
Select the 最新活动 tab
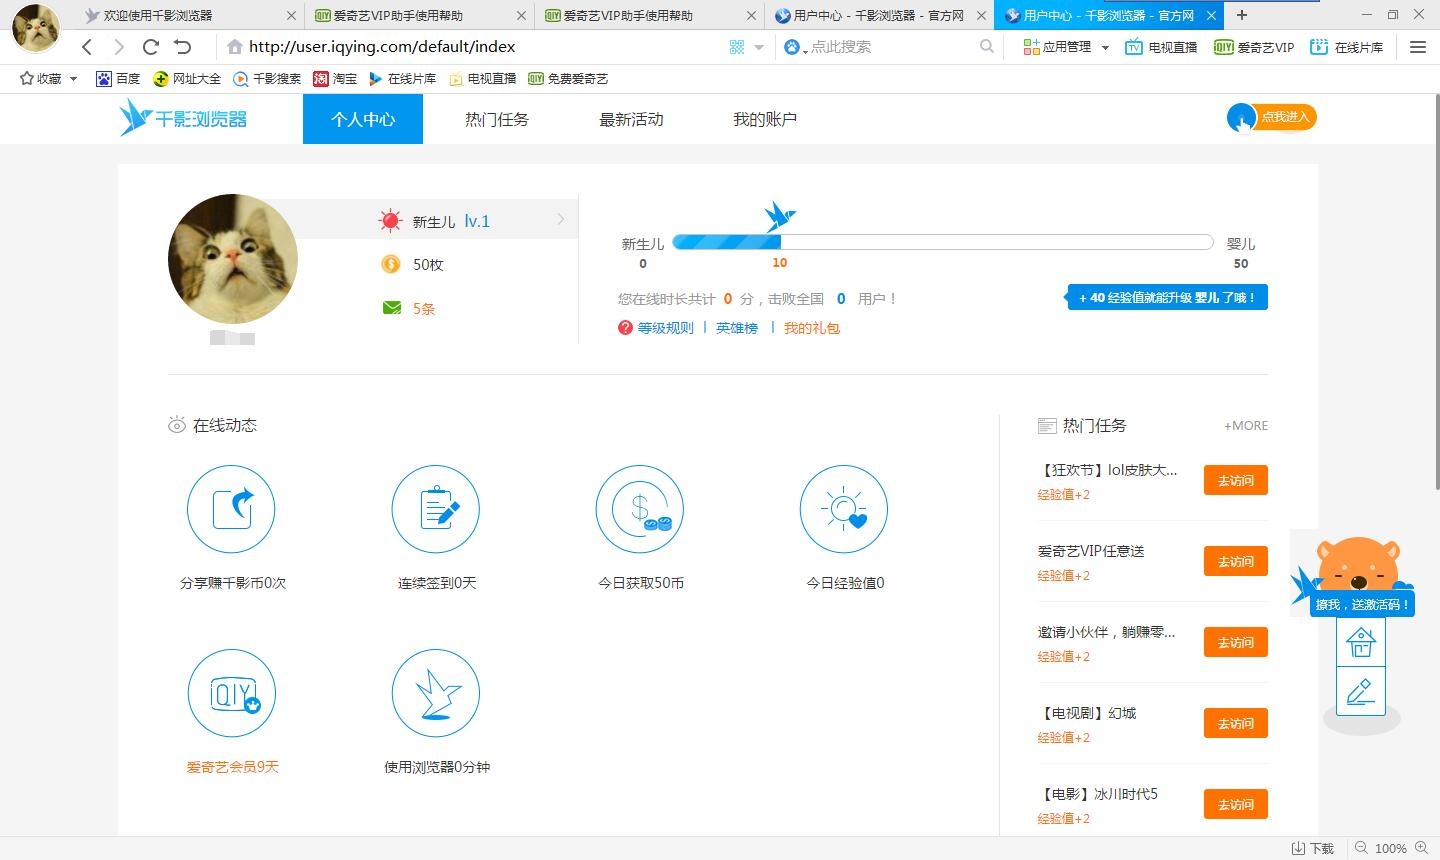[631, 119]
